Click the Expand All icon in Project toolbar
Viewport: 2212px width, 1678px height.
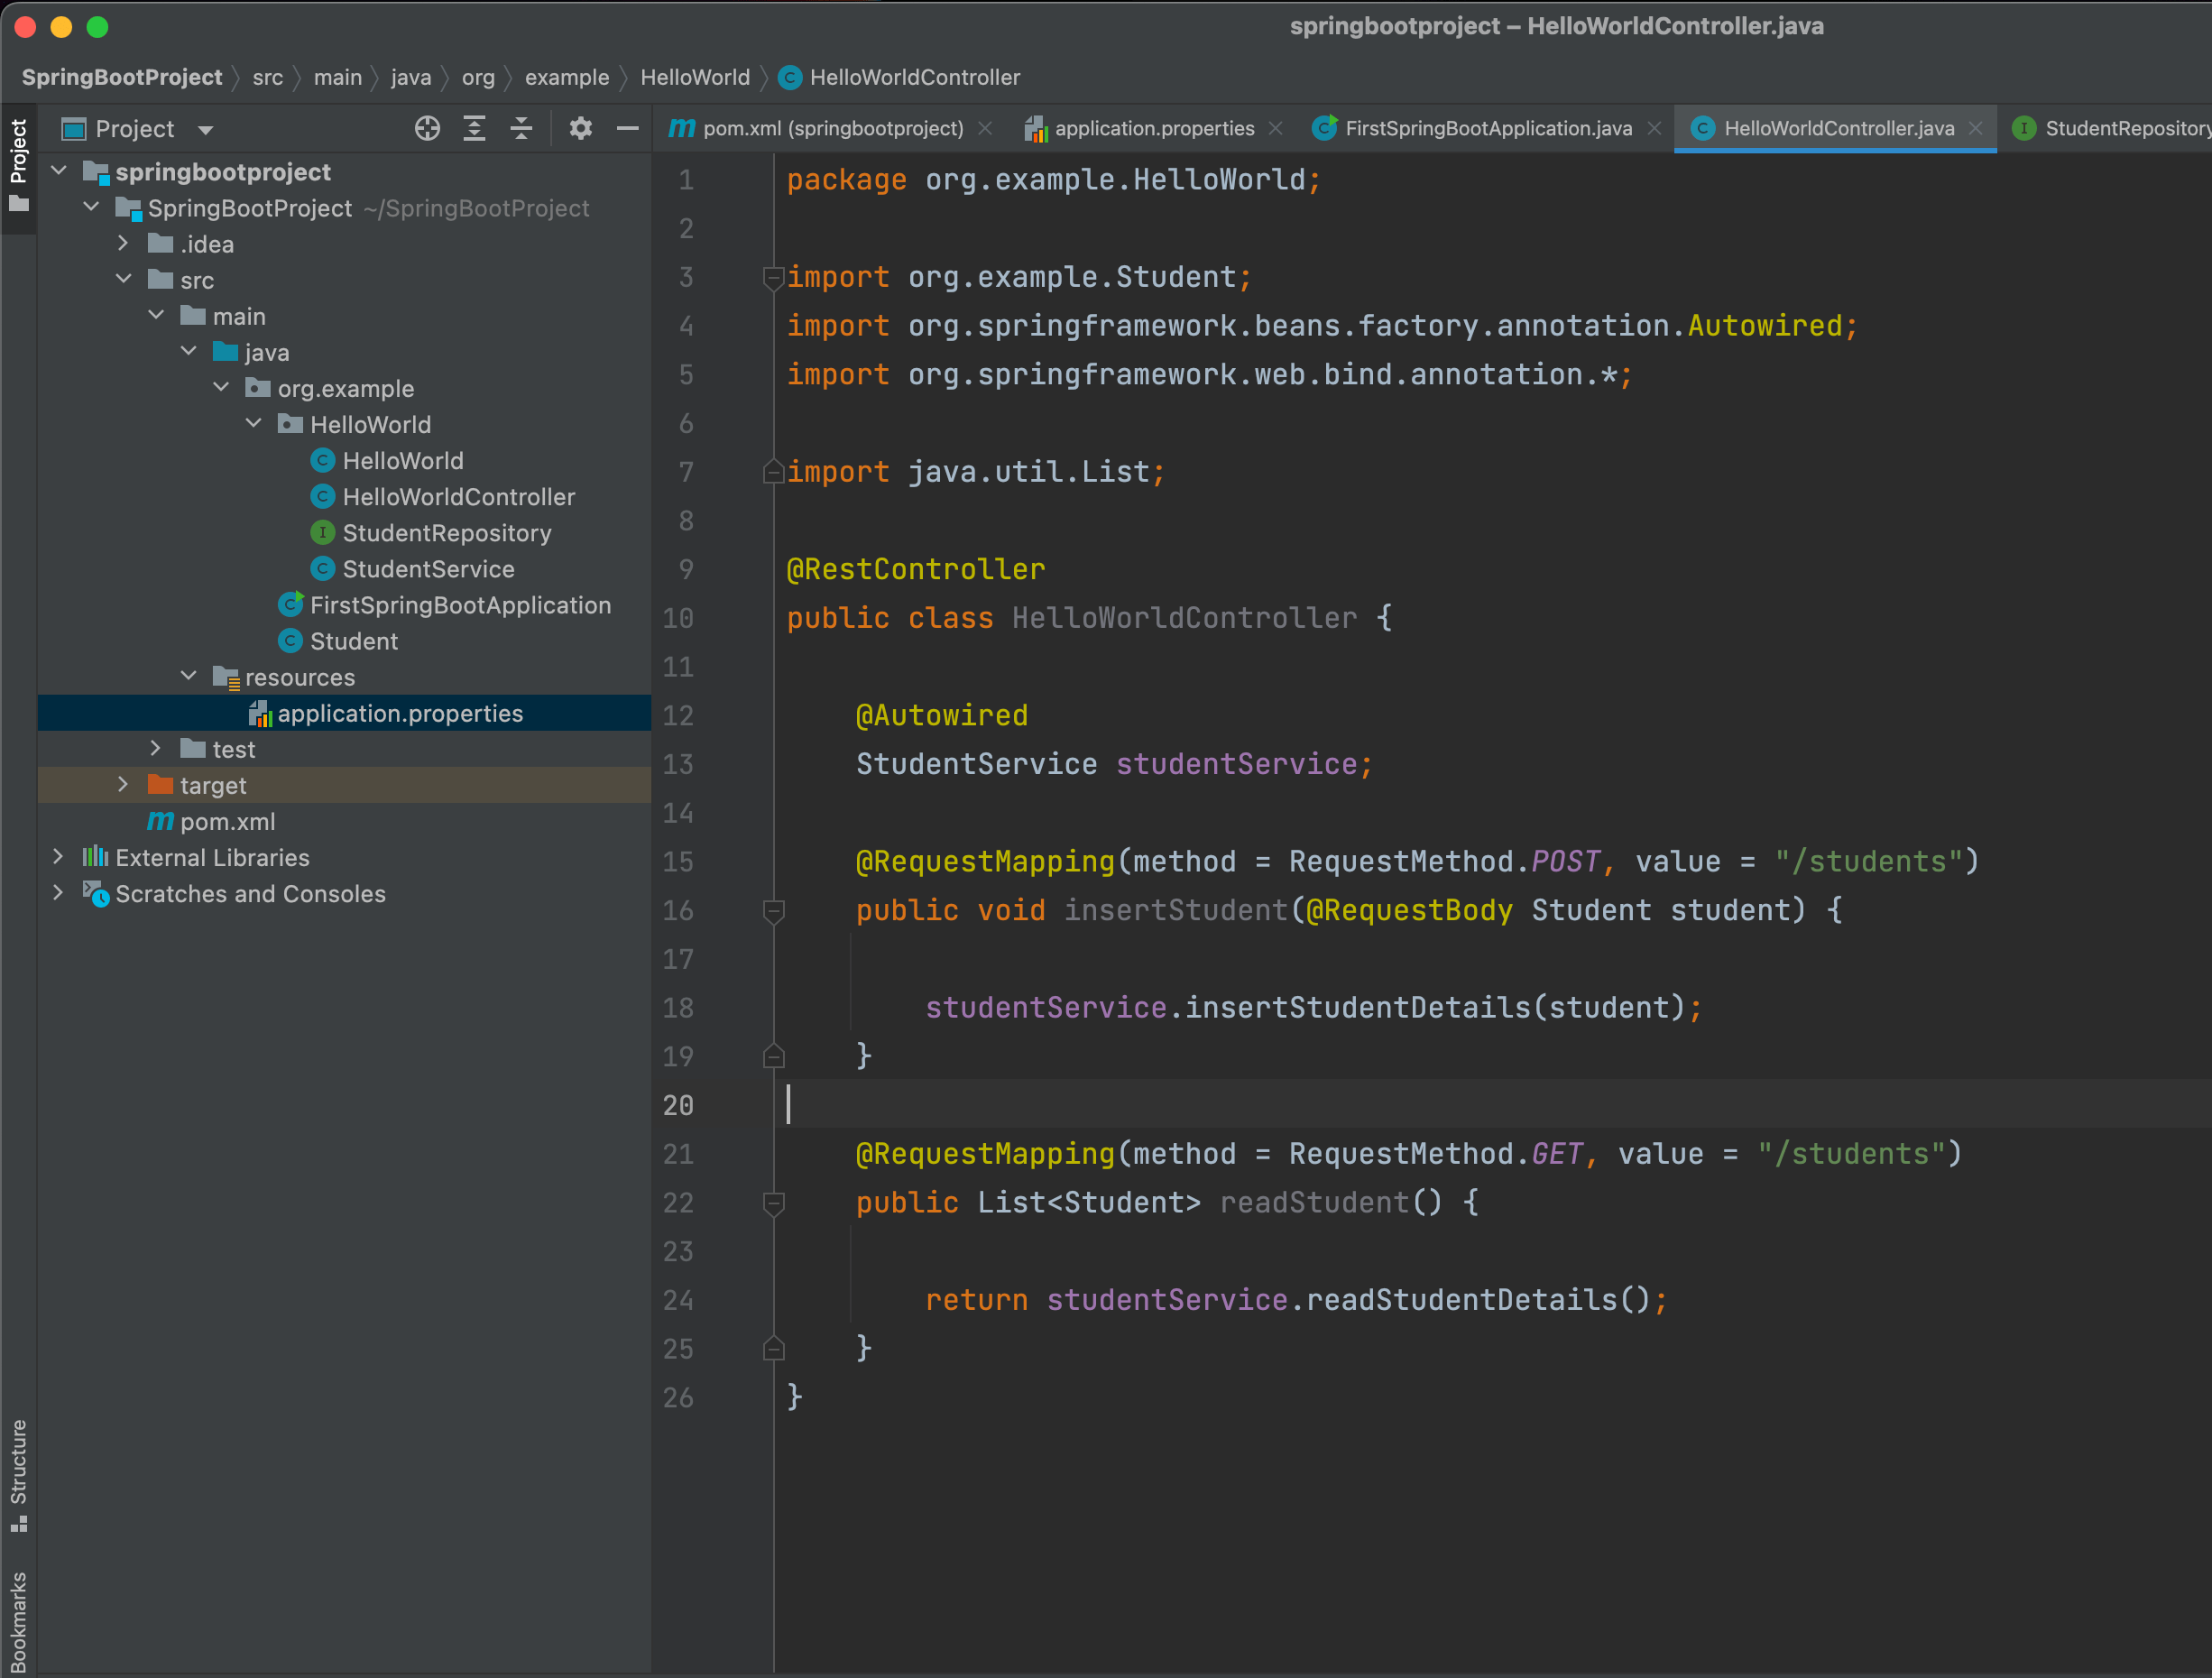[x=474, y=128]
